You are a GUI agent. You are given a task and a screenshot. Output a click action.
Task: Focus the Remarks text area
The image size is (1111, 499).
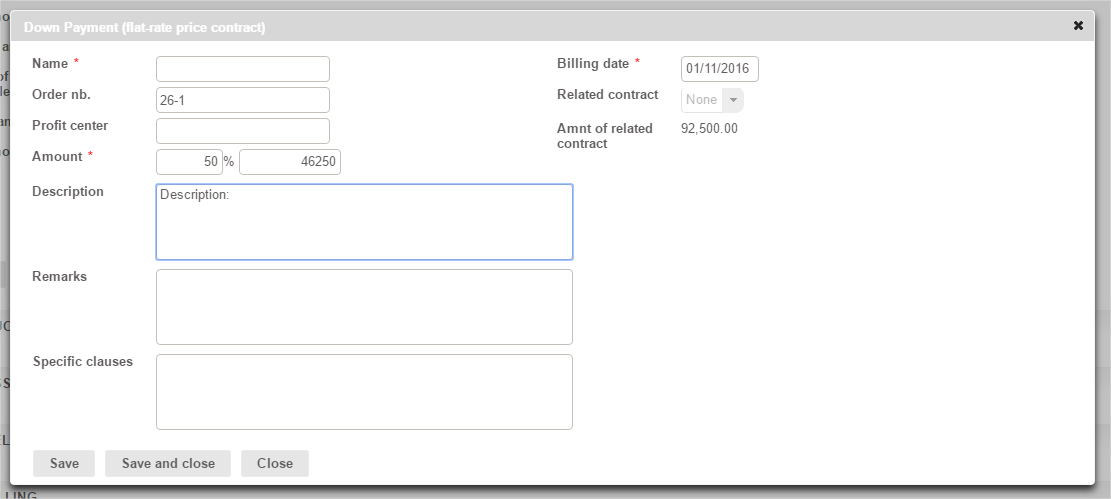[364, 307]
